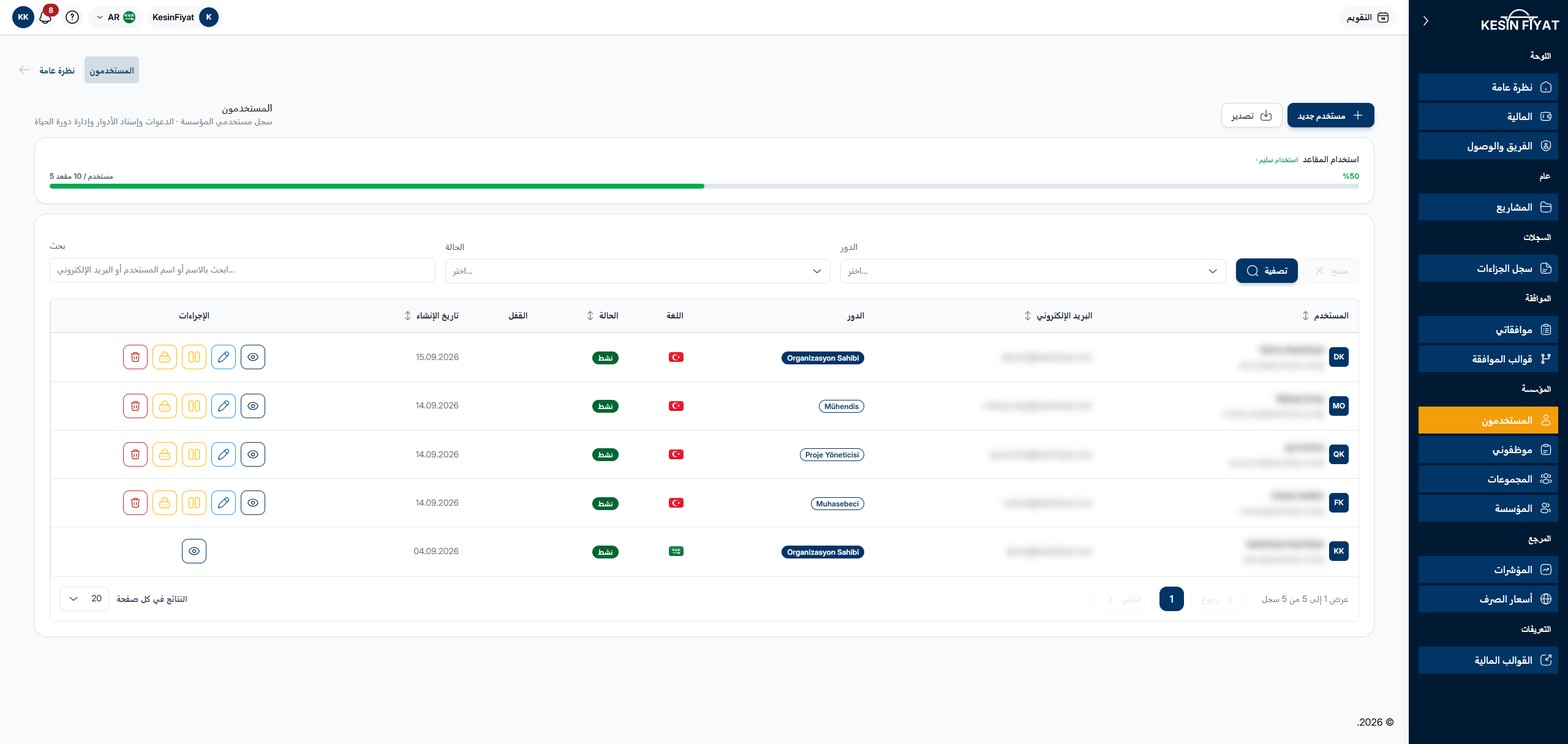Screen dimensions: 1568x744
Task: Open المؤسسة sidebar item
Action: coord(1488,508)
